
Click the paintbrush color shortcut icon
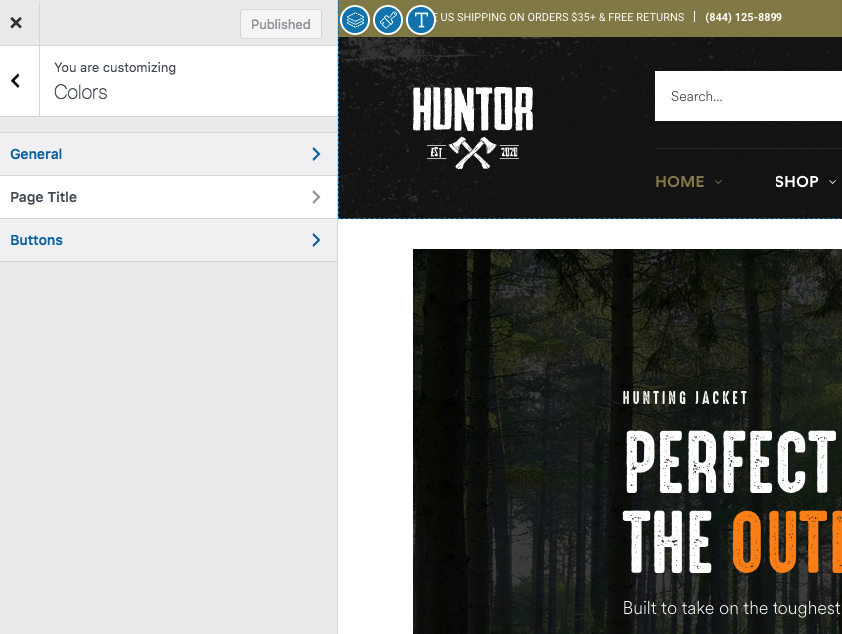pos(388,19)
